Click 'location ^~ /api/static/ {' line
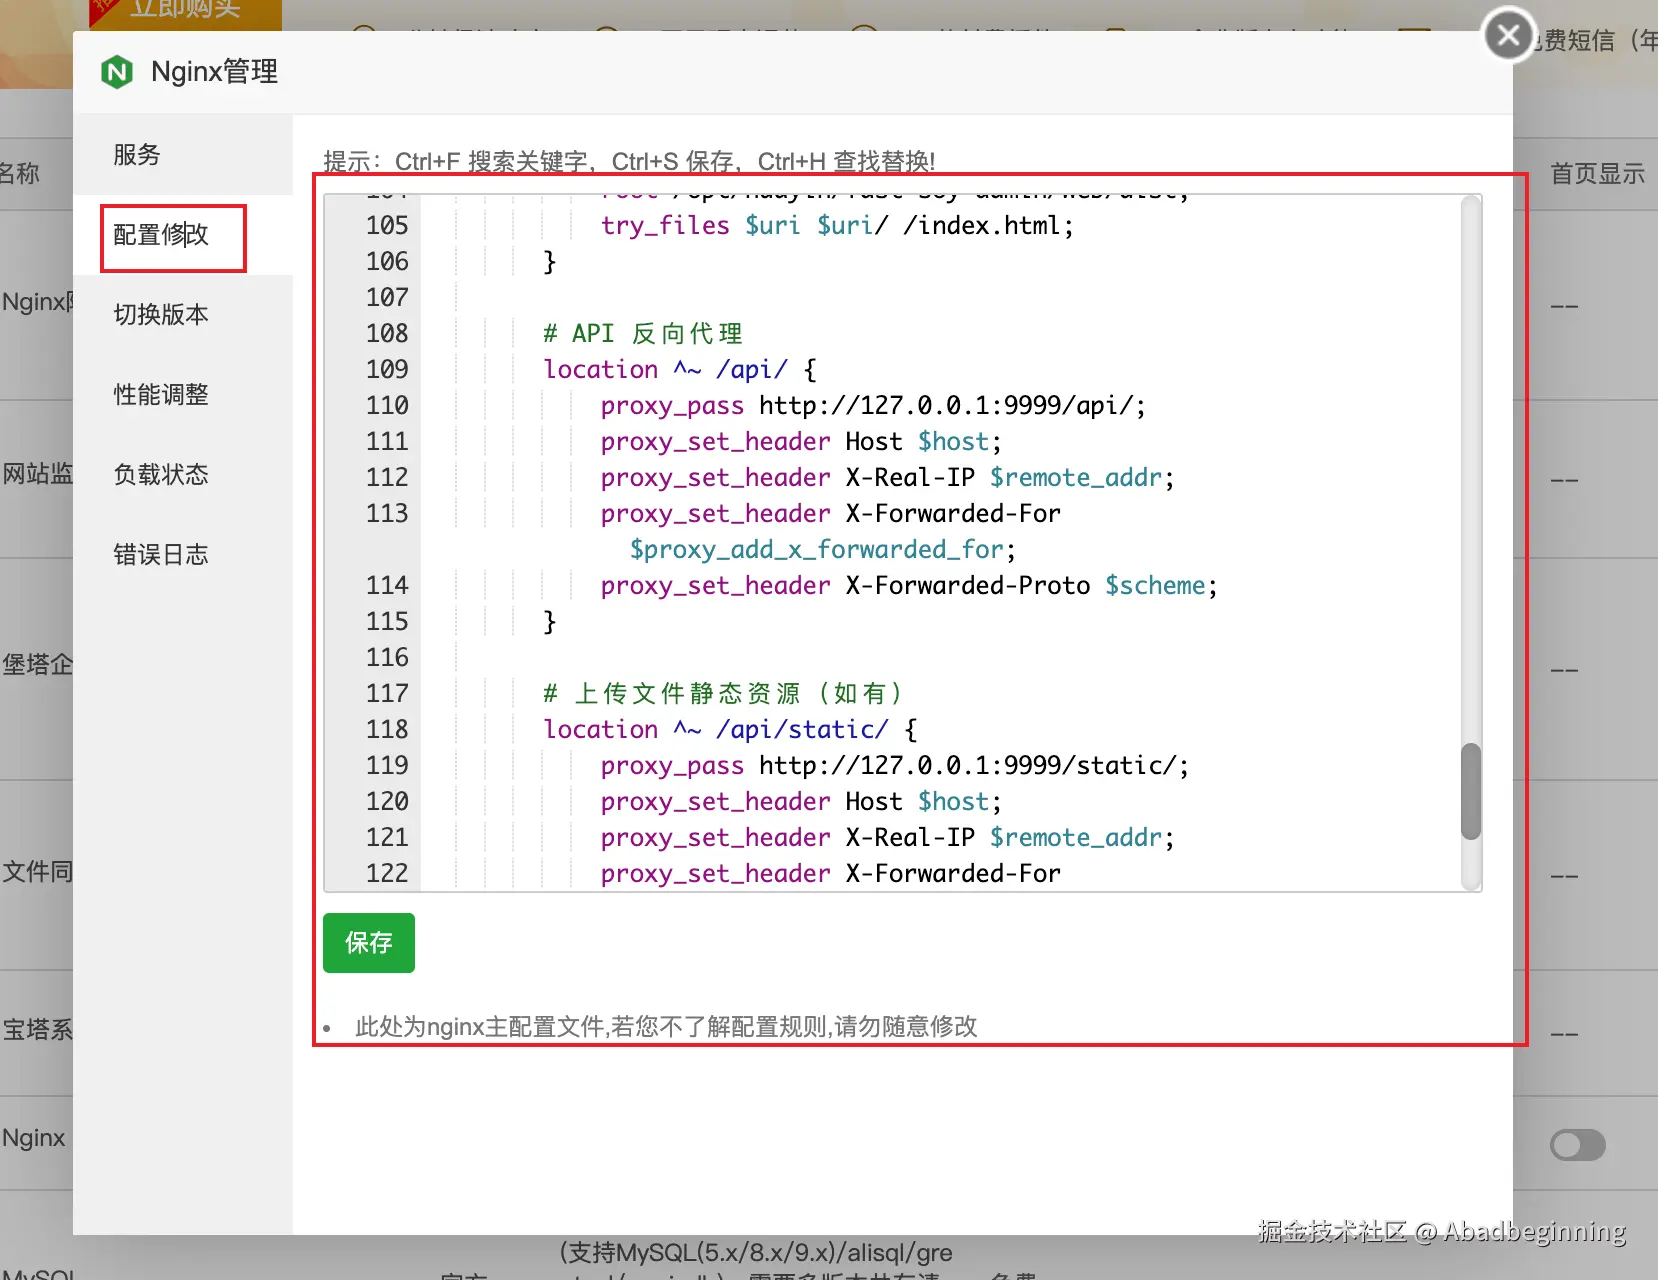The height and width of the screenshot is (1280, 1658). click(x=731, y=729)
